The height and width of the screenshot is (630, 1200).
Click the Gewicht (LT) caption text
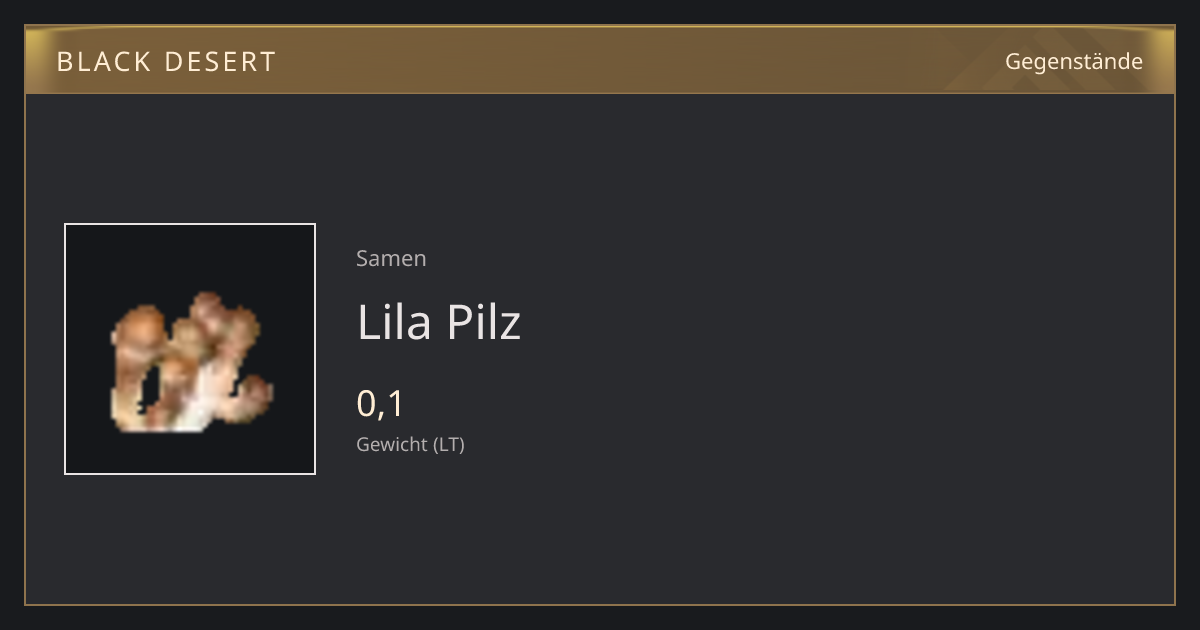(x=410, y=444)
